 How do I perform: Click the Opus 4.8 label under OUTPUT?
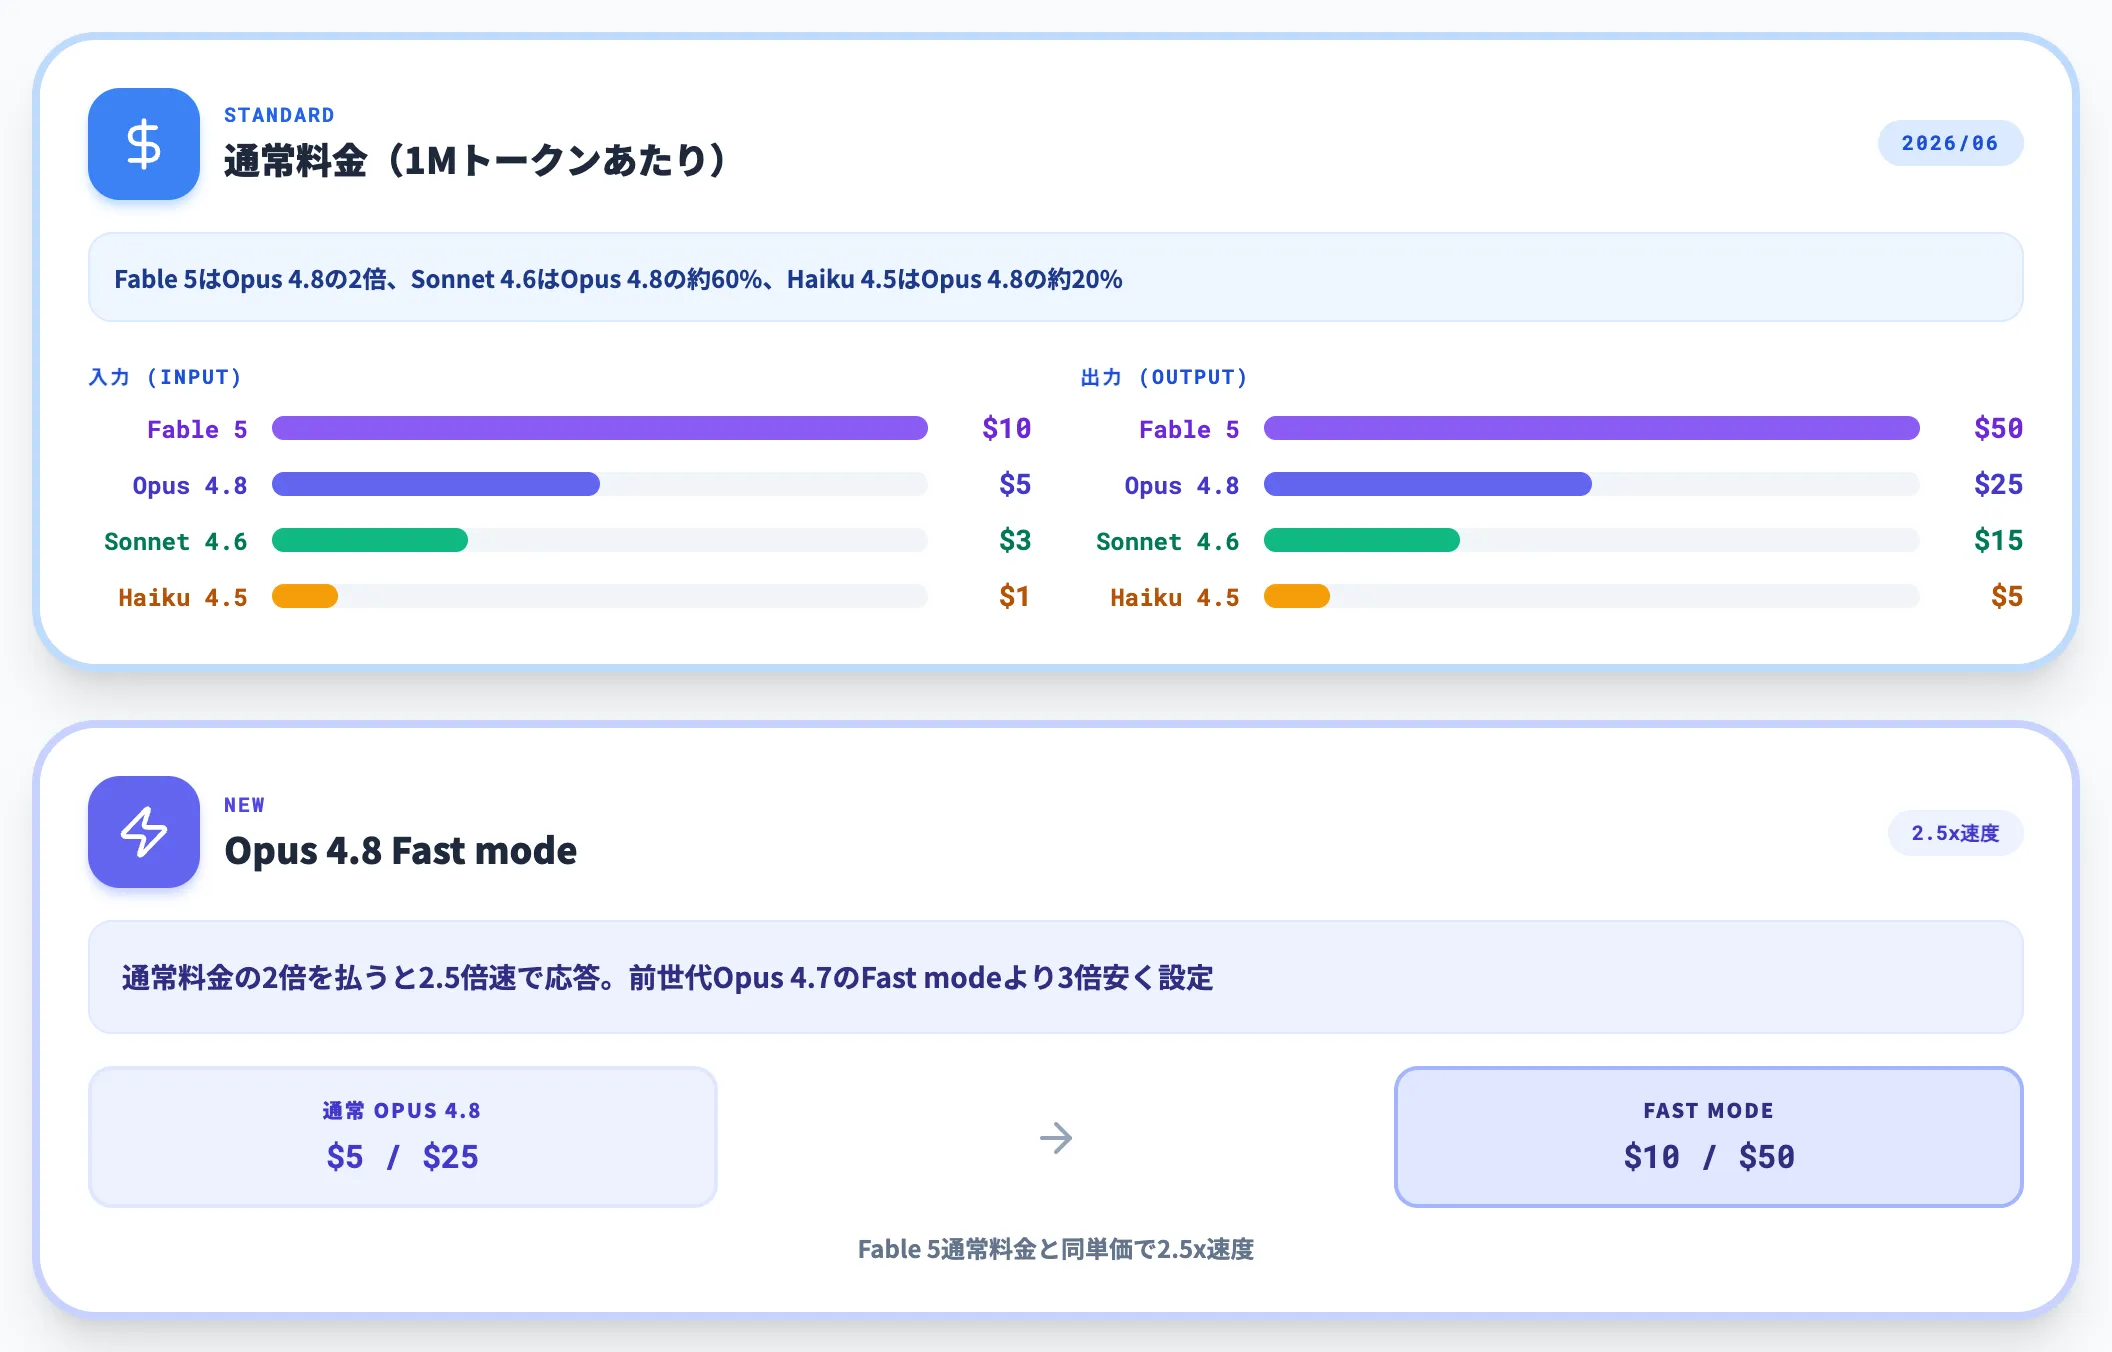click(1182, 485)
